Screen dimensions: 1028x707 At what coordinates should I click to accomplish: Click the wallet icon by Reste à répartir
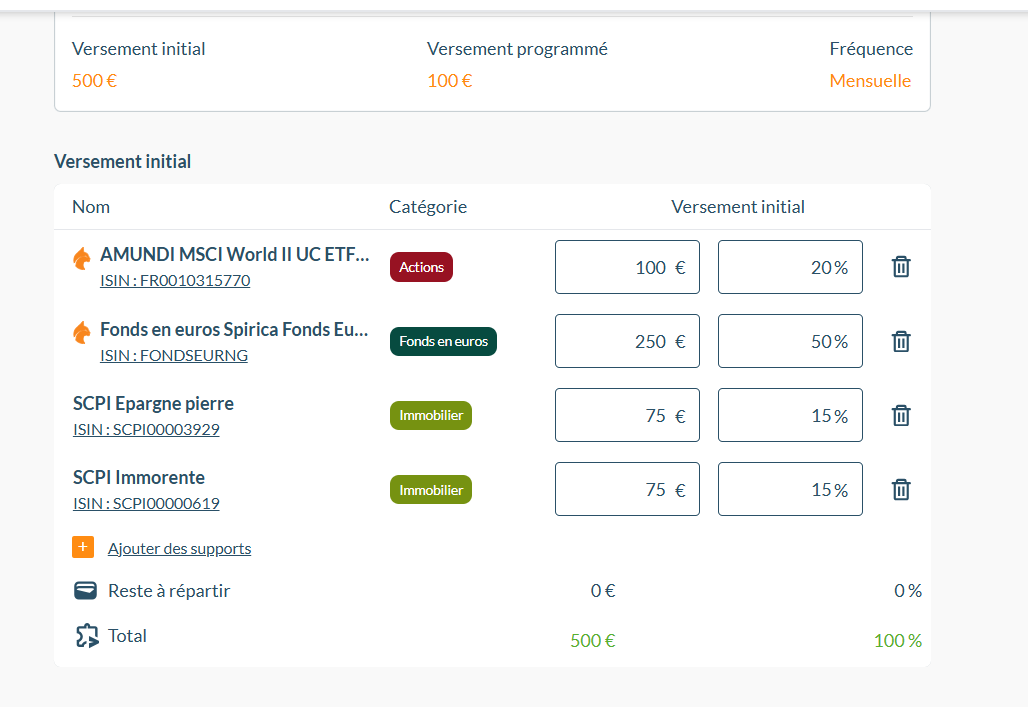pyautogui.click(x=85, y=590)
